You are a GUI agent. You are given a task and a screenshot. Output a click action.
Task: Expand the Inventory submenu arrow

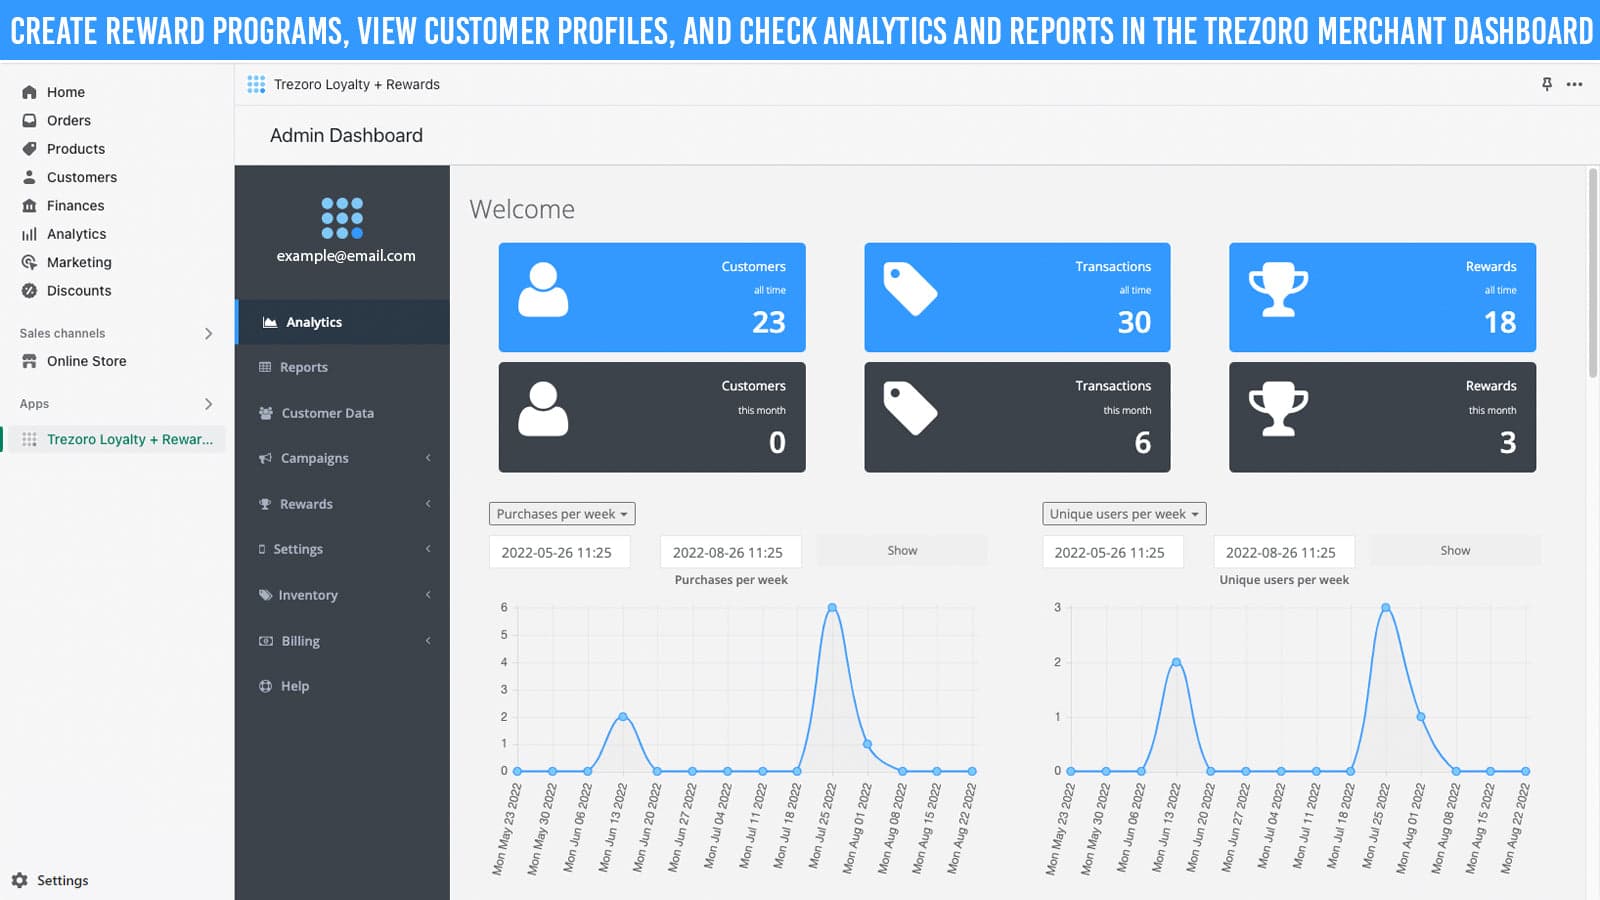(x=428, y=595)
